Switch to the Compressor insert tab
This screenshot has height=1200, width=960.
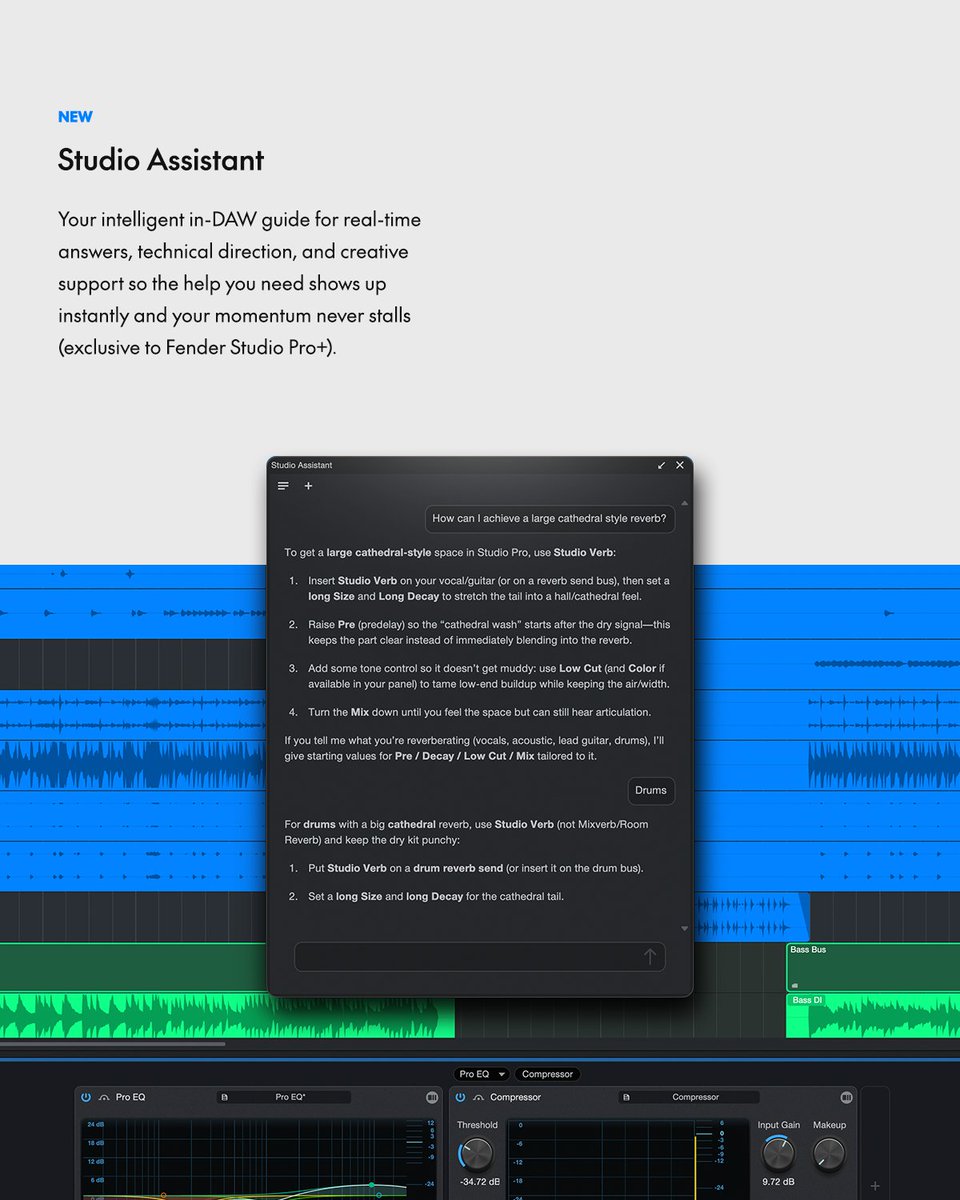[547, 1074]
